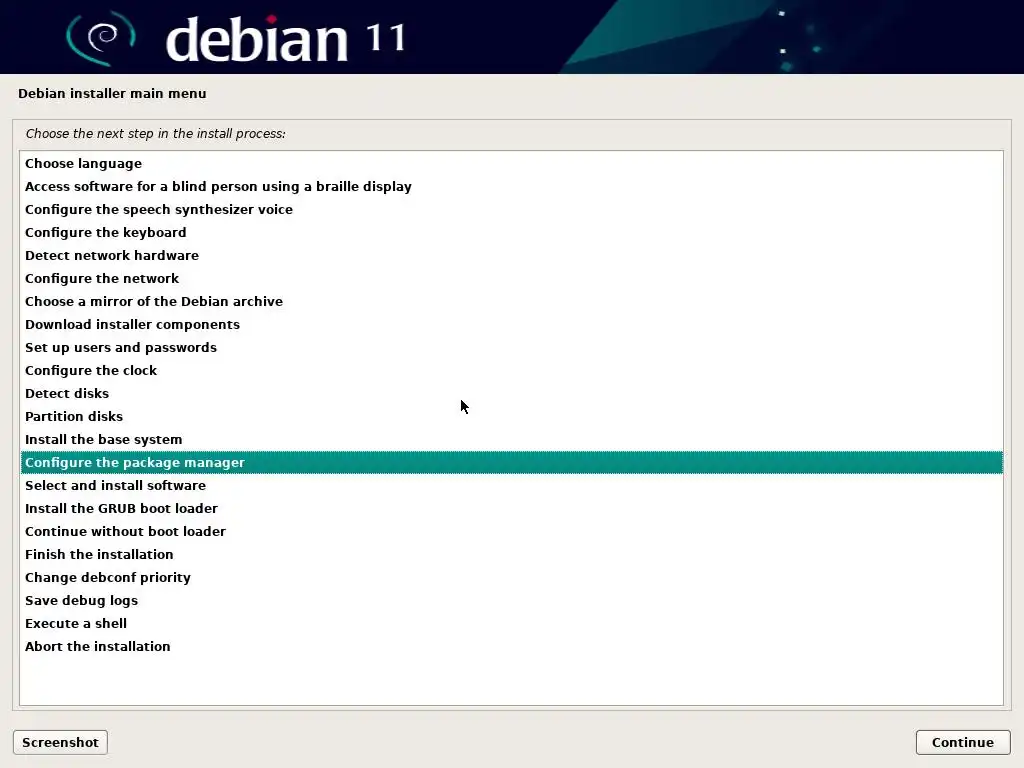Viewport: 1024px width, 768px height.
Task: Pick Detect network hardware step
Action: coord(511,255)
